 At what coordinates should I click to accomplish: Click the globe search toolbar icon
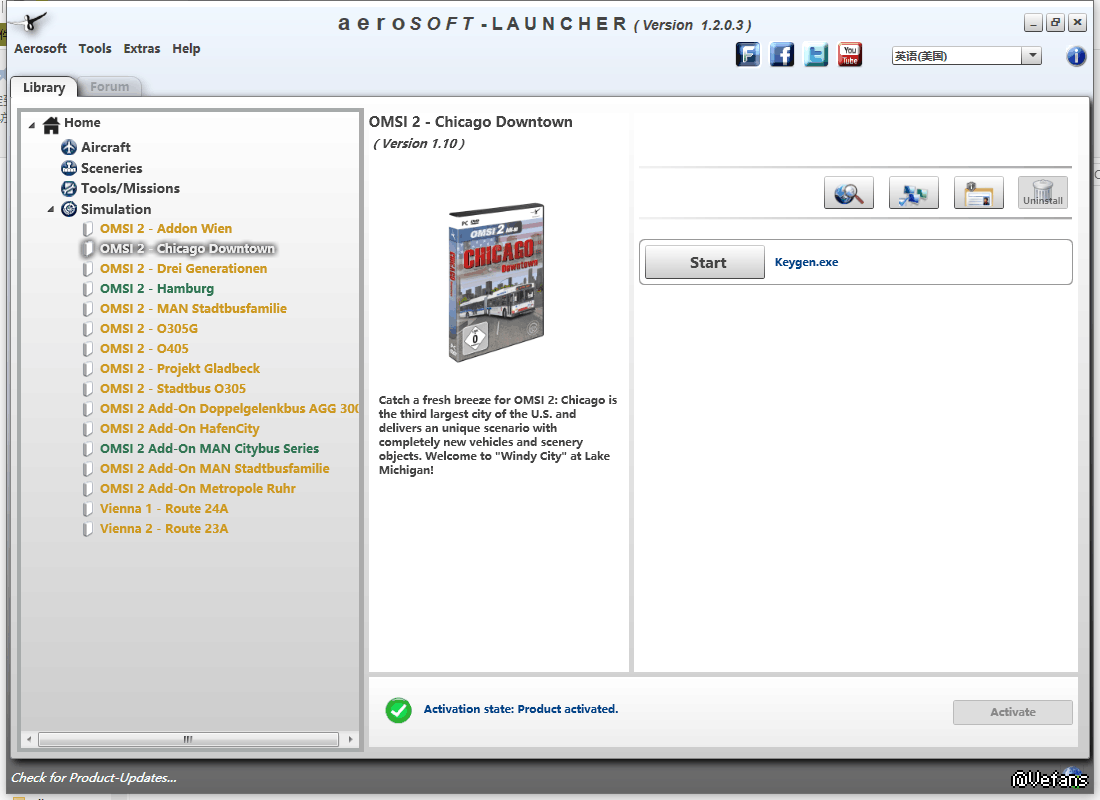click(x=849, y=193)
